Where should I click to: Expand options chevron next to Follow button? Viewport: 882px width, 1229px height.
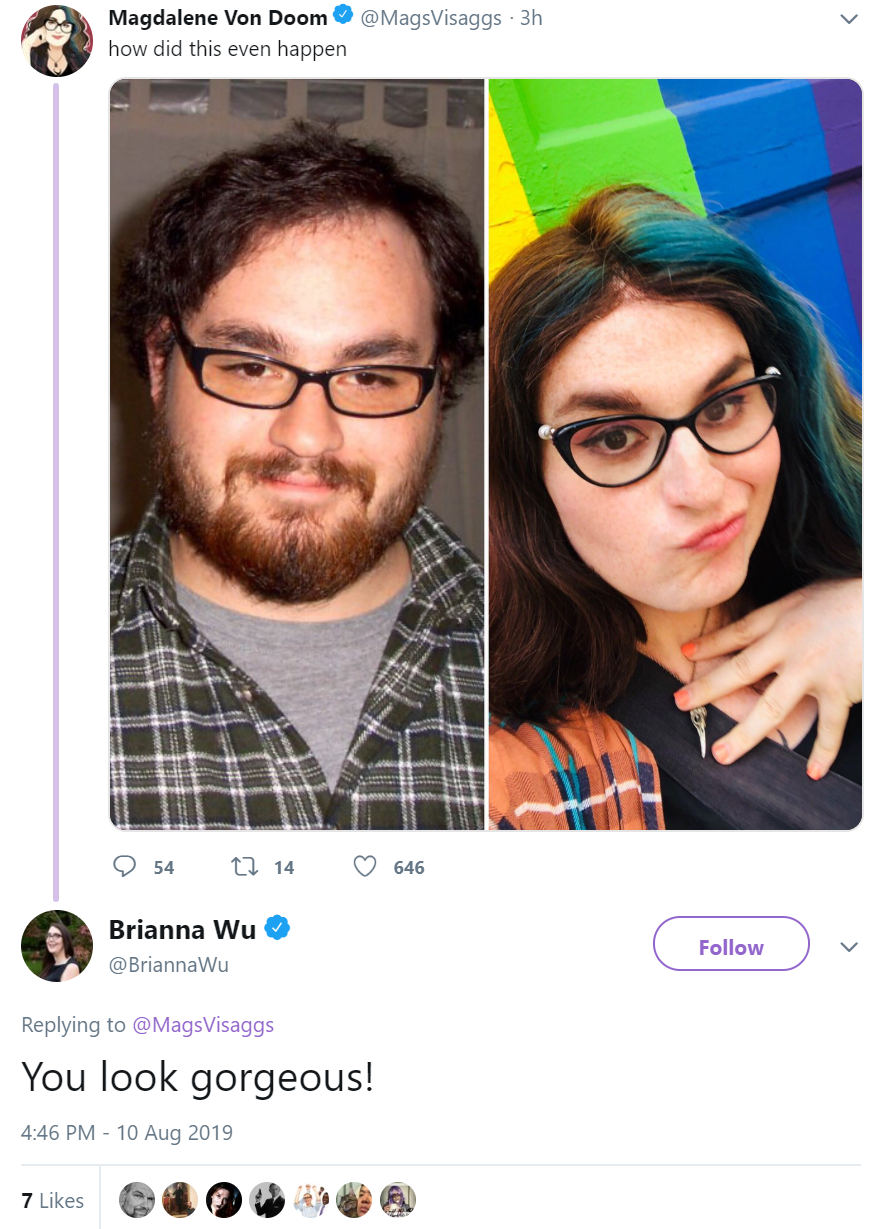coord(849,947)
